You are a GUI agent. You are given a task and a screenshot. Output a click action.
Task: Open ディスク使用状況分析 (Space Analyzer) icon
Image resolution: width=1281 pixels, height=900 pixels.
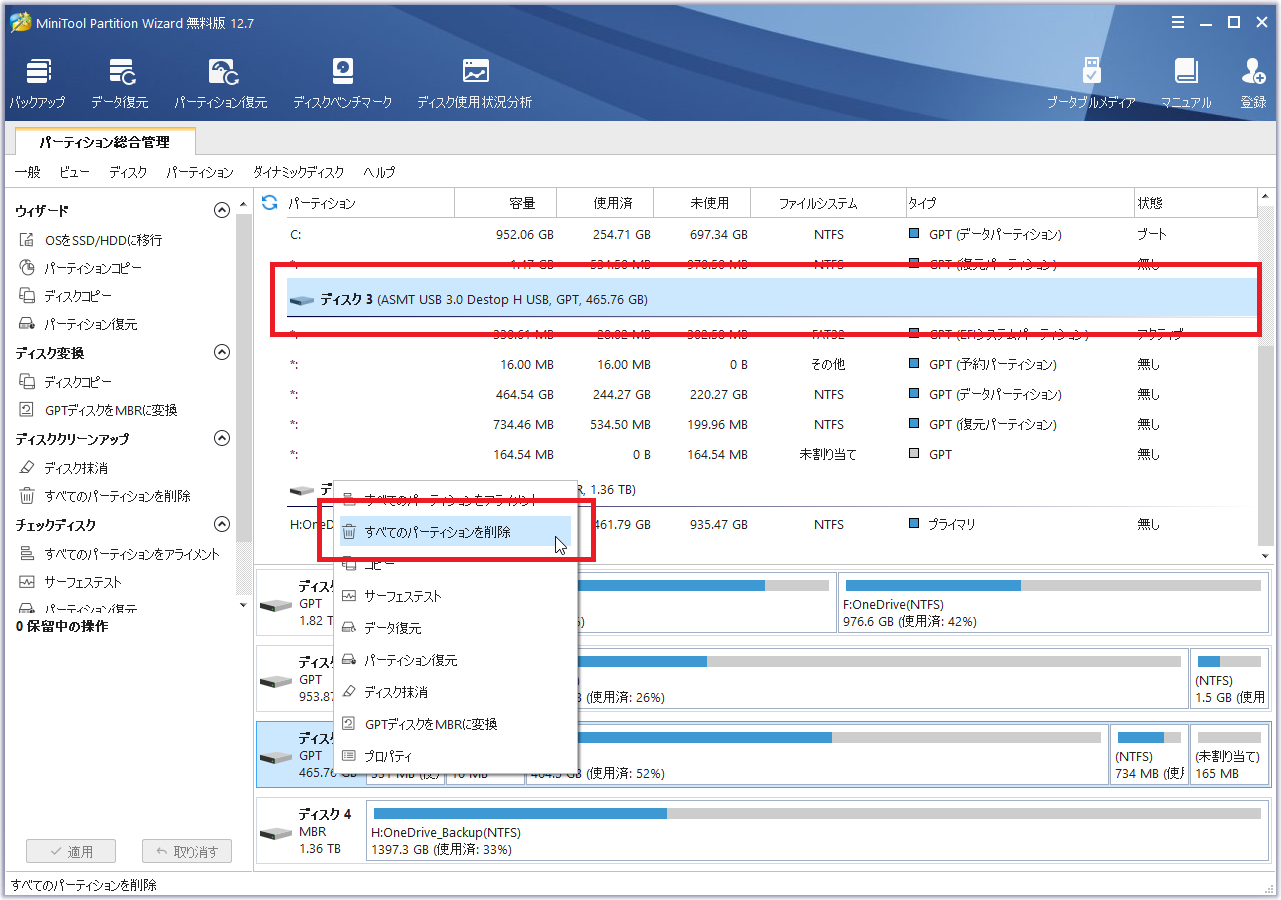475,82
